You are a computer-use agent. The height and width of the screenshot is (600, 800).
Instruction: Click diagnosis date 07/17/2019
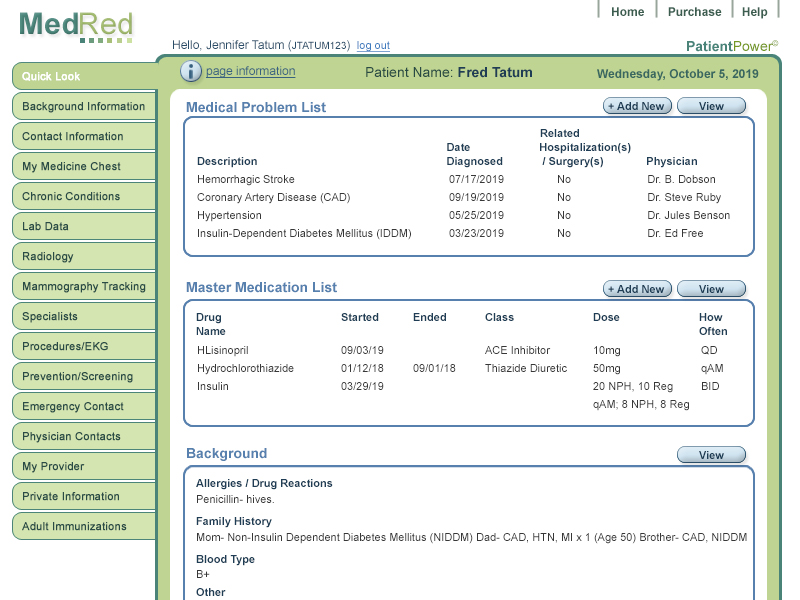point(476,180)
